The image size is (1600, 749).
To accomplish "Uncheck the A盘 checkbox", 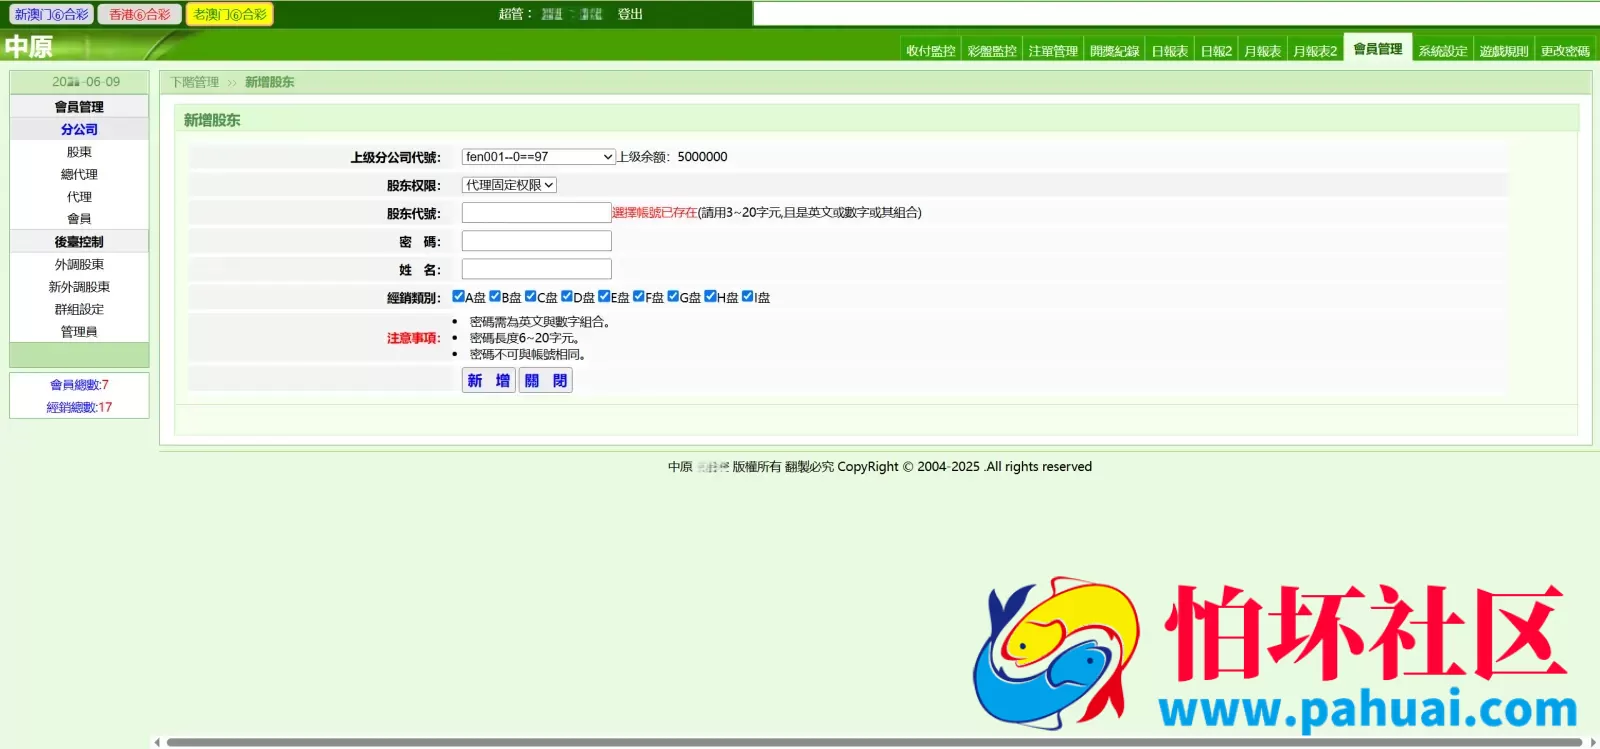I will (x=458, y=296).
